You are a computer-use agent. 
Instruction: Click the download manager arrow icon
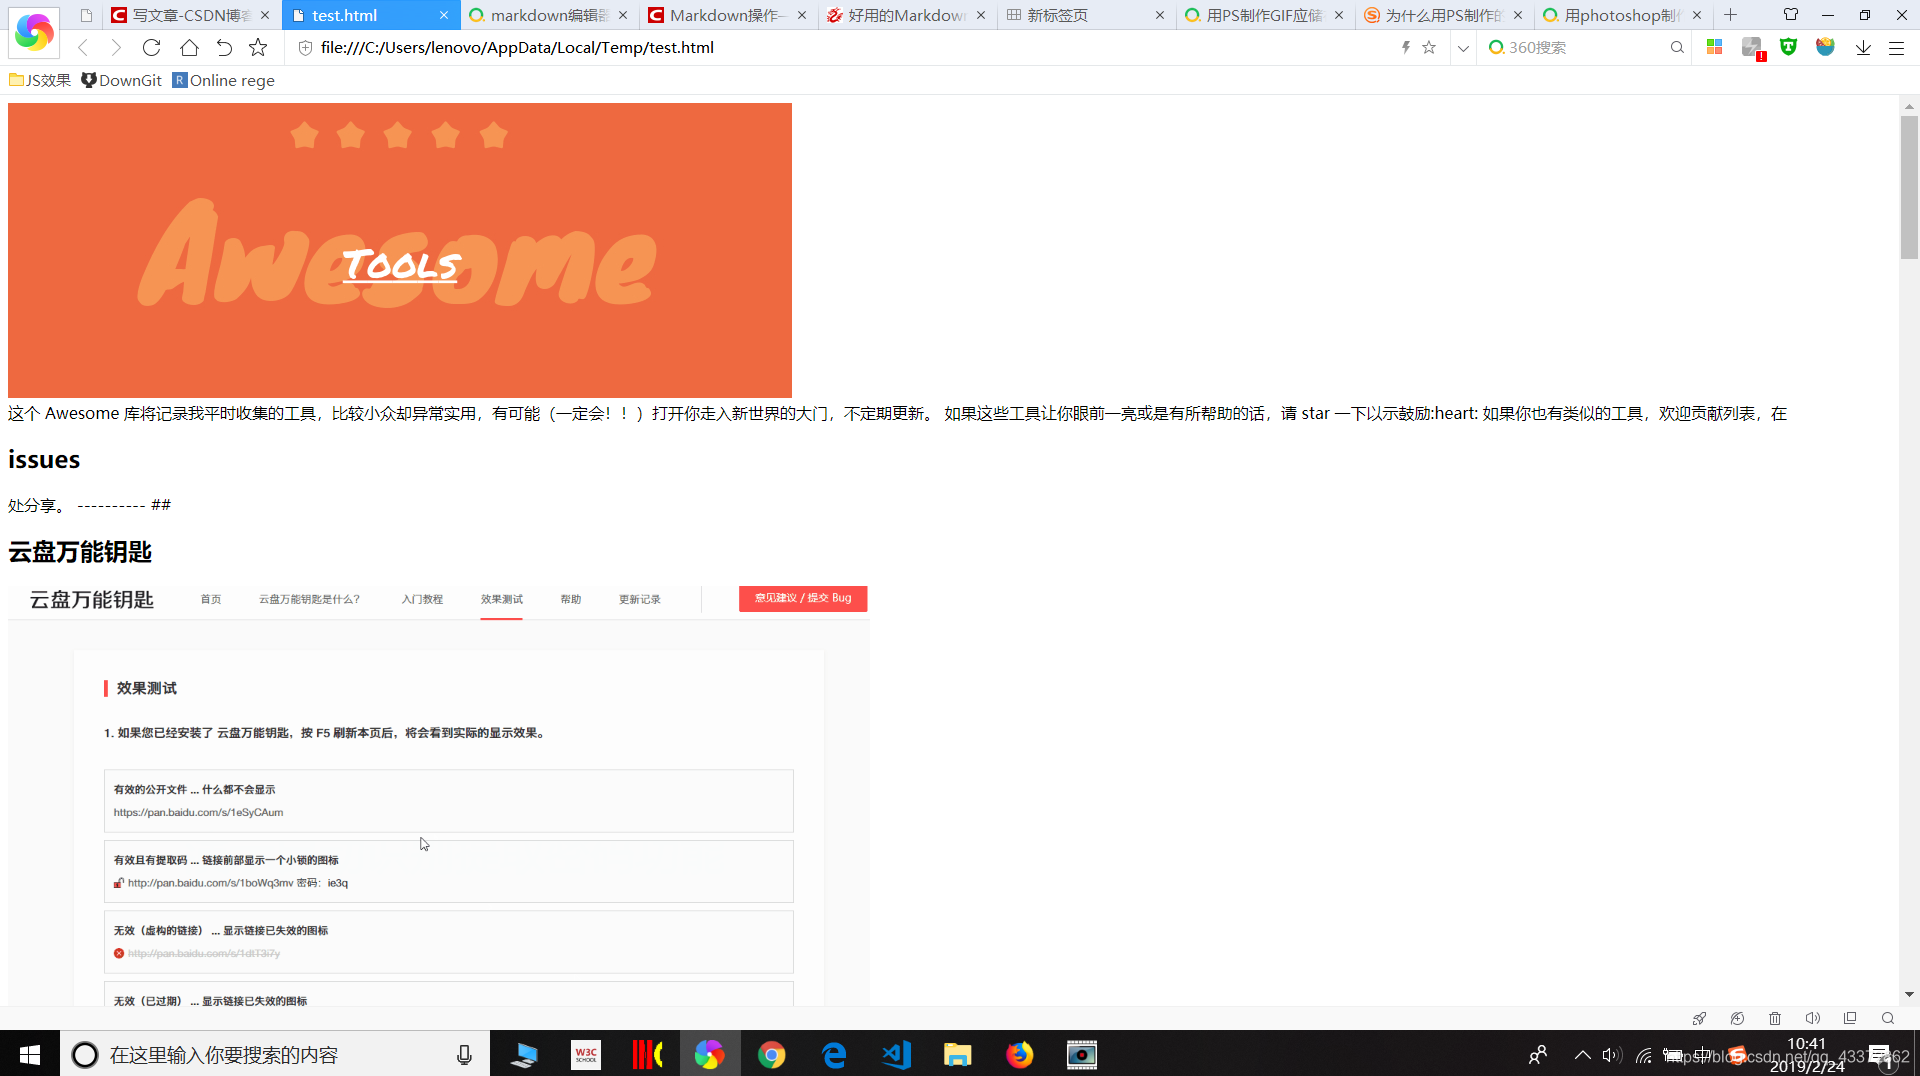pyautogui.click(x=1862, y=47)
